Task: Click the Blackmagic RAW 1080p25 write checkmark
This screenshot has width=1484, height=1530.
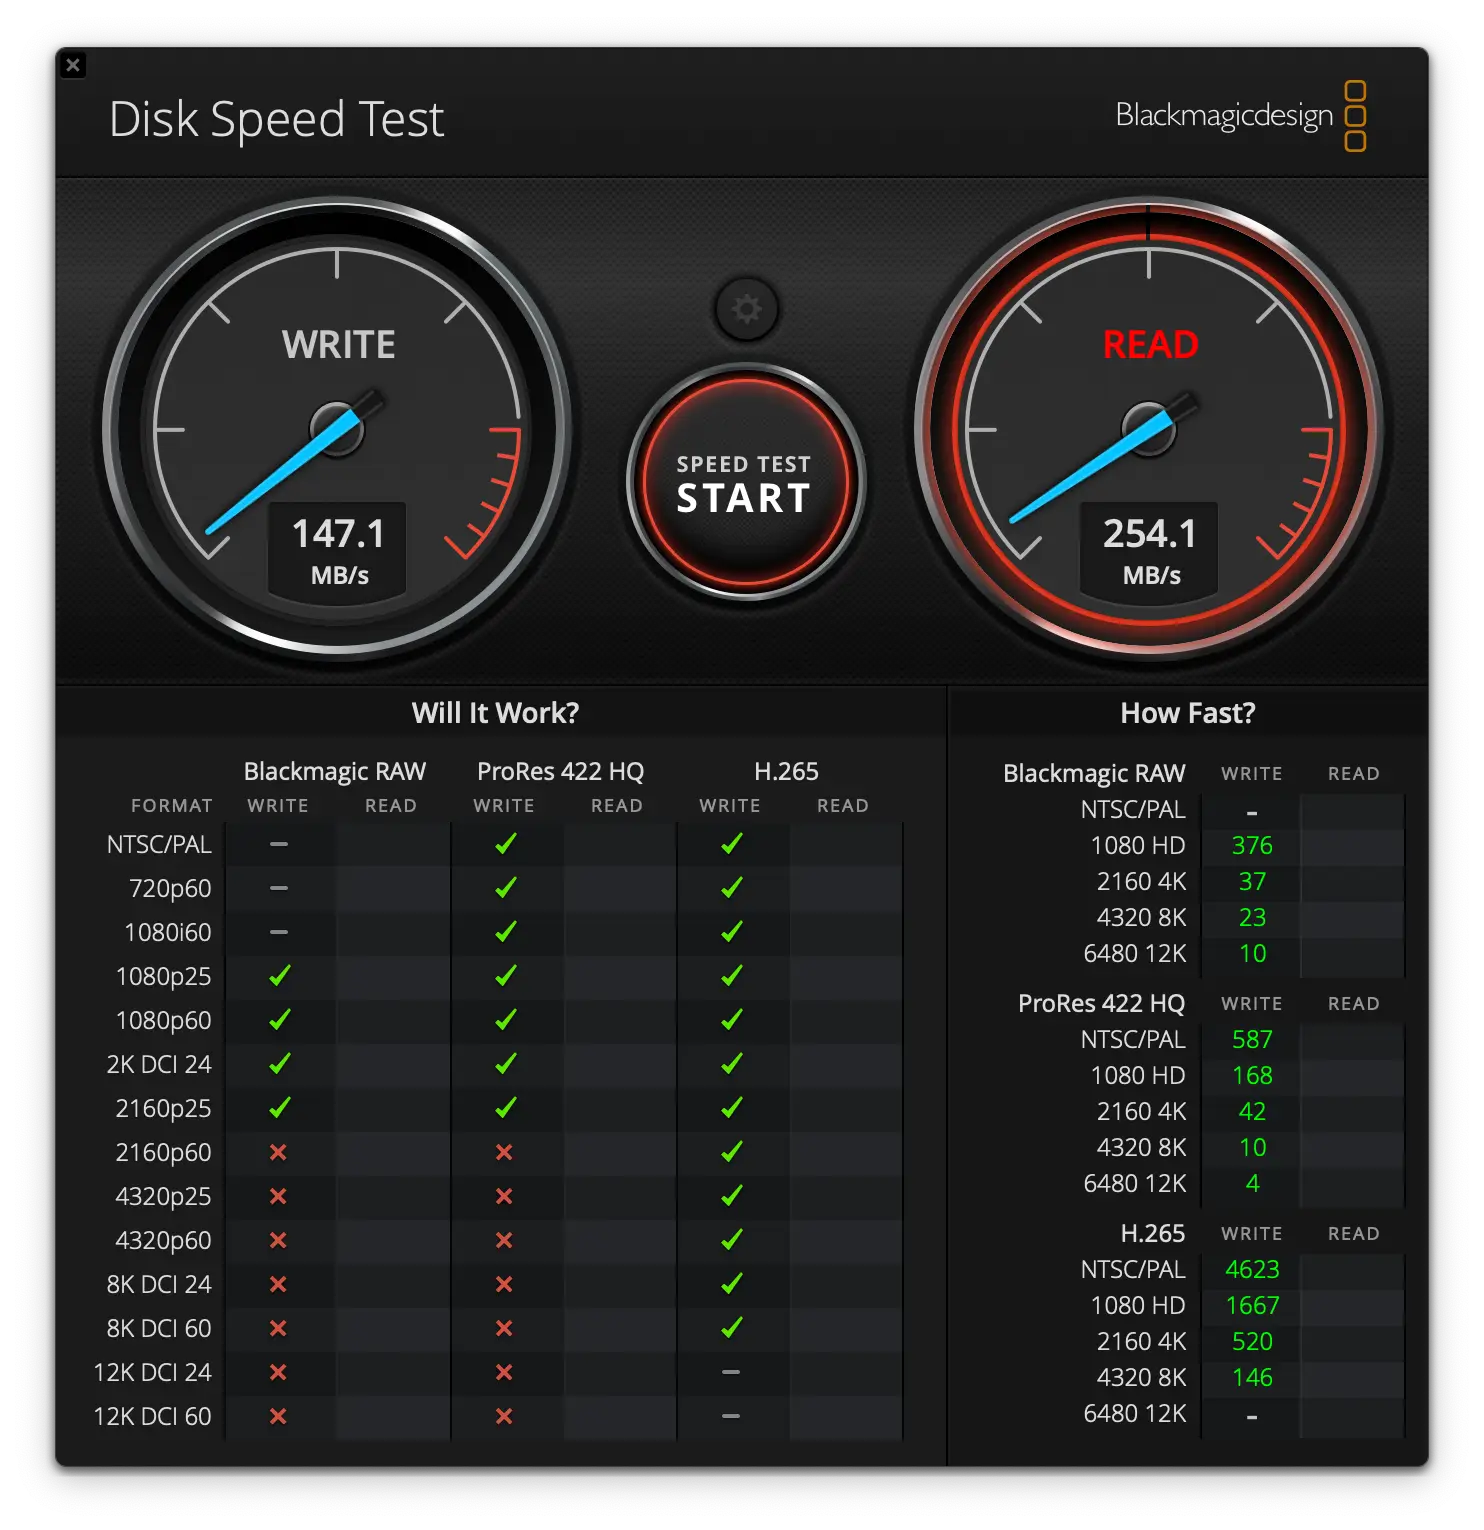Action: click(x=279, y=976)
